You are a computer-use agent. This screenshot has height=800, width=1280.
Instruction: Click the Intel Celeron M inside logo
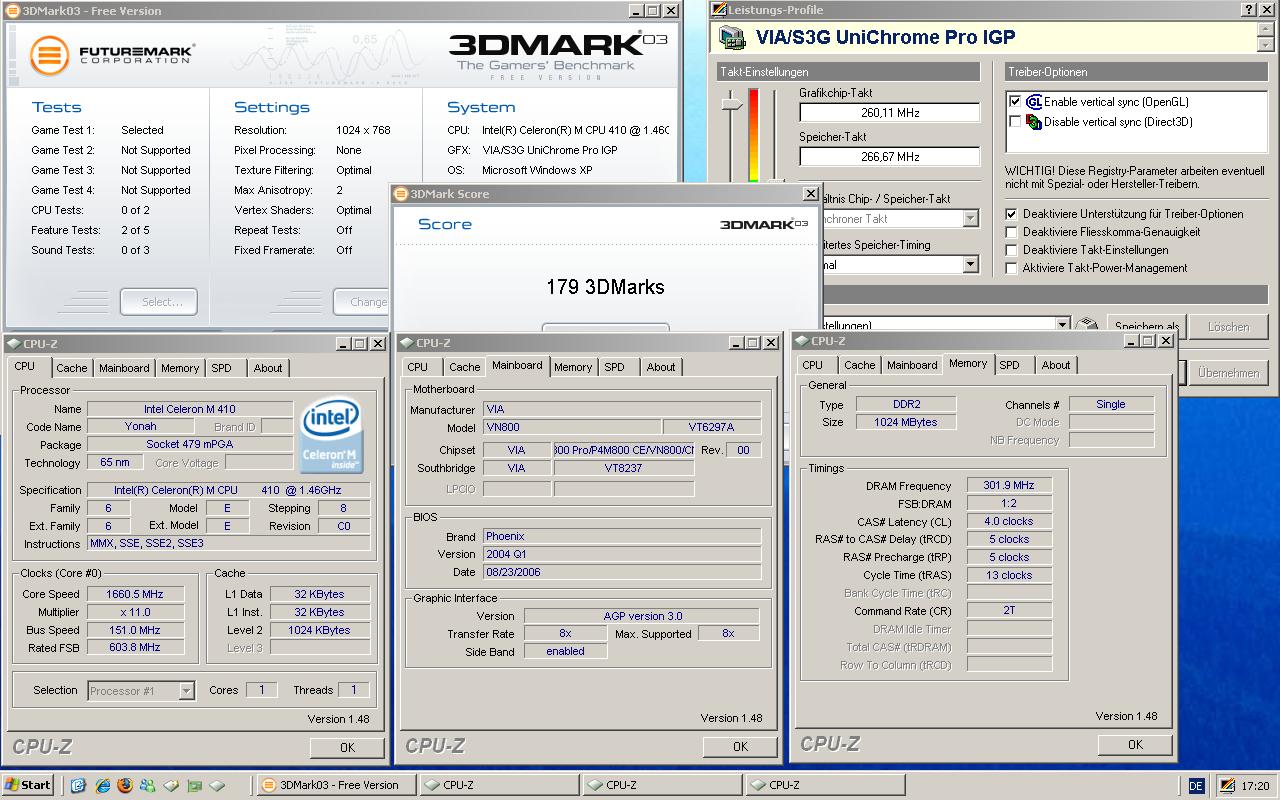pos(332,436)
